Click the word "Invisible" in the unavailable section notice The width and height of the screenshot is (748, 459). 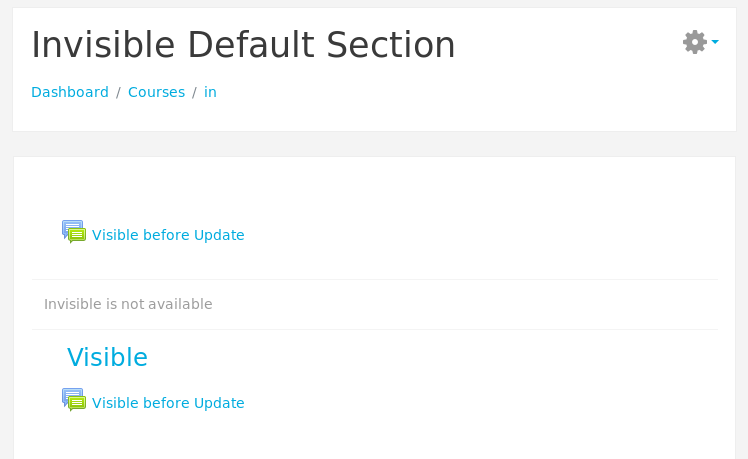pyautogui.click(x=73, y=304)
